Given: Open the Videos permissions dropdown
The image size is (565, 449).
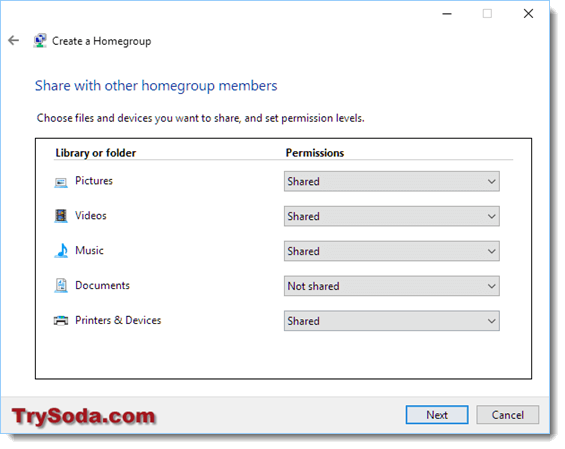Looking at the screenshot, I should [391, 216].
